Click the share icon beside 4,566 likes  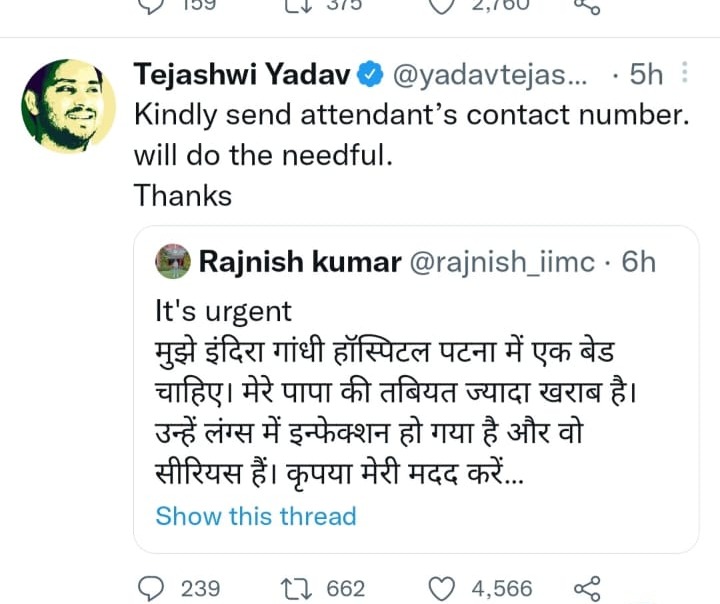(588, 587)
